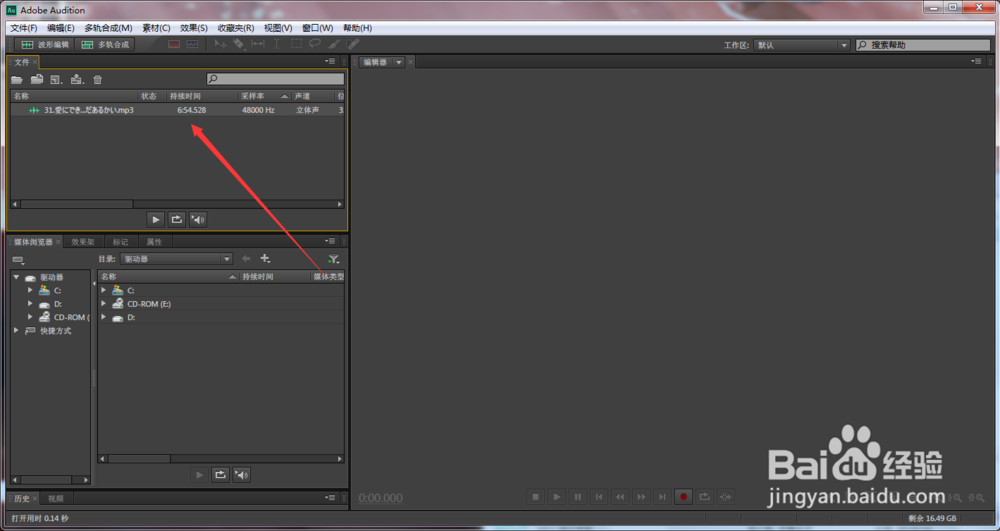
Task: Expand the C: drive in left tree
Action: point(30,290)
